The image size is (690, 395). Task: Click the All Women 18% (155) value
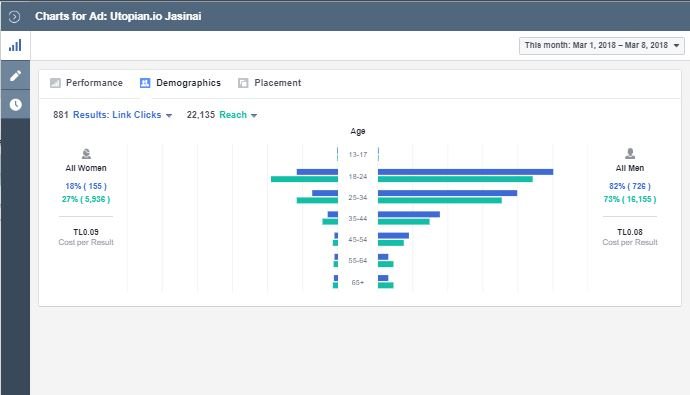[86, 186]
